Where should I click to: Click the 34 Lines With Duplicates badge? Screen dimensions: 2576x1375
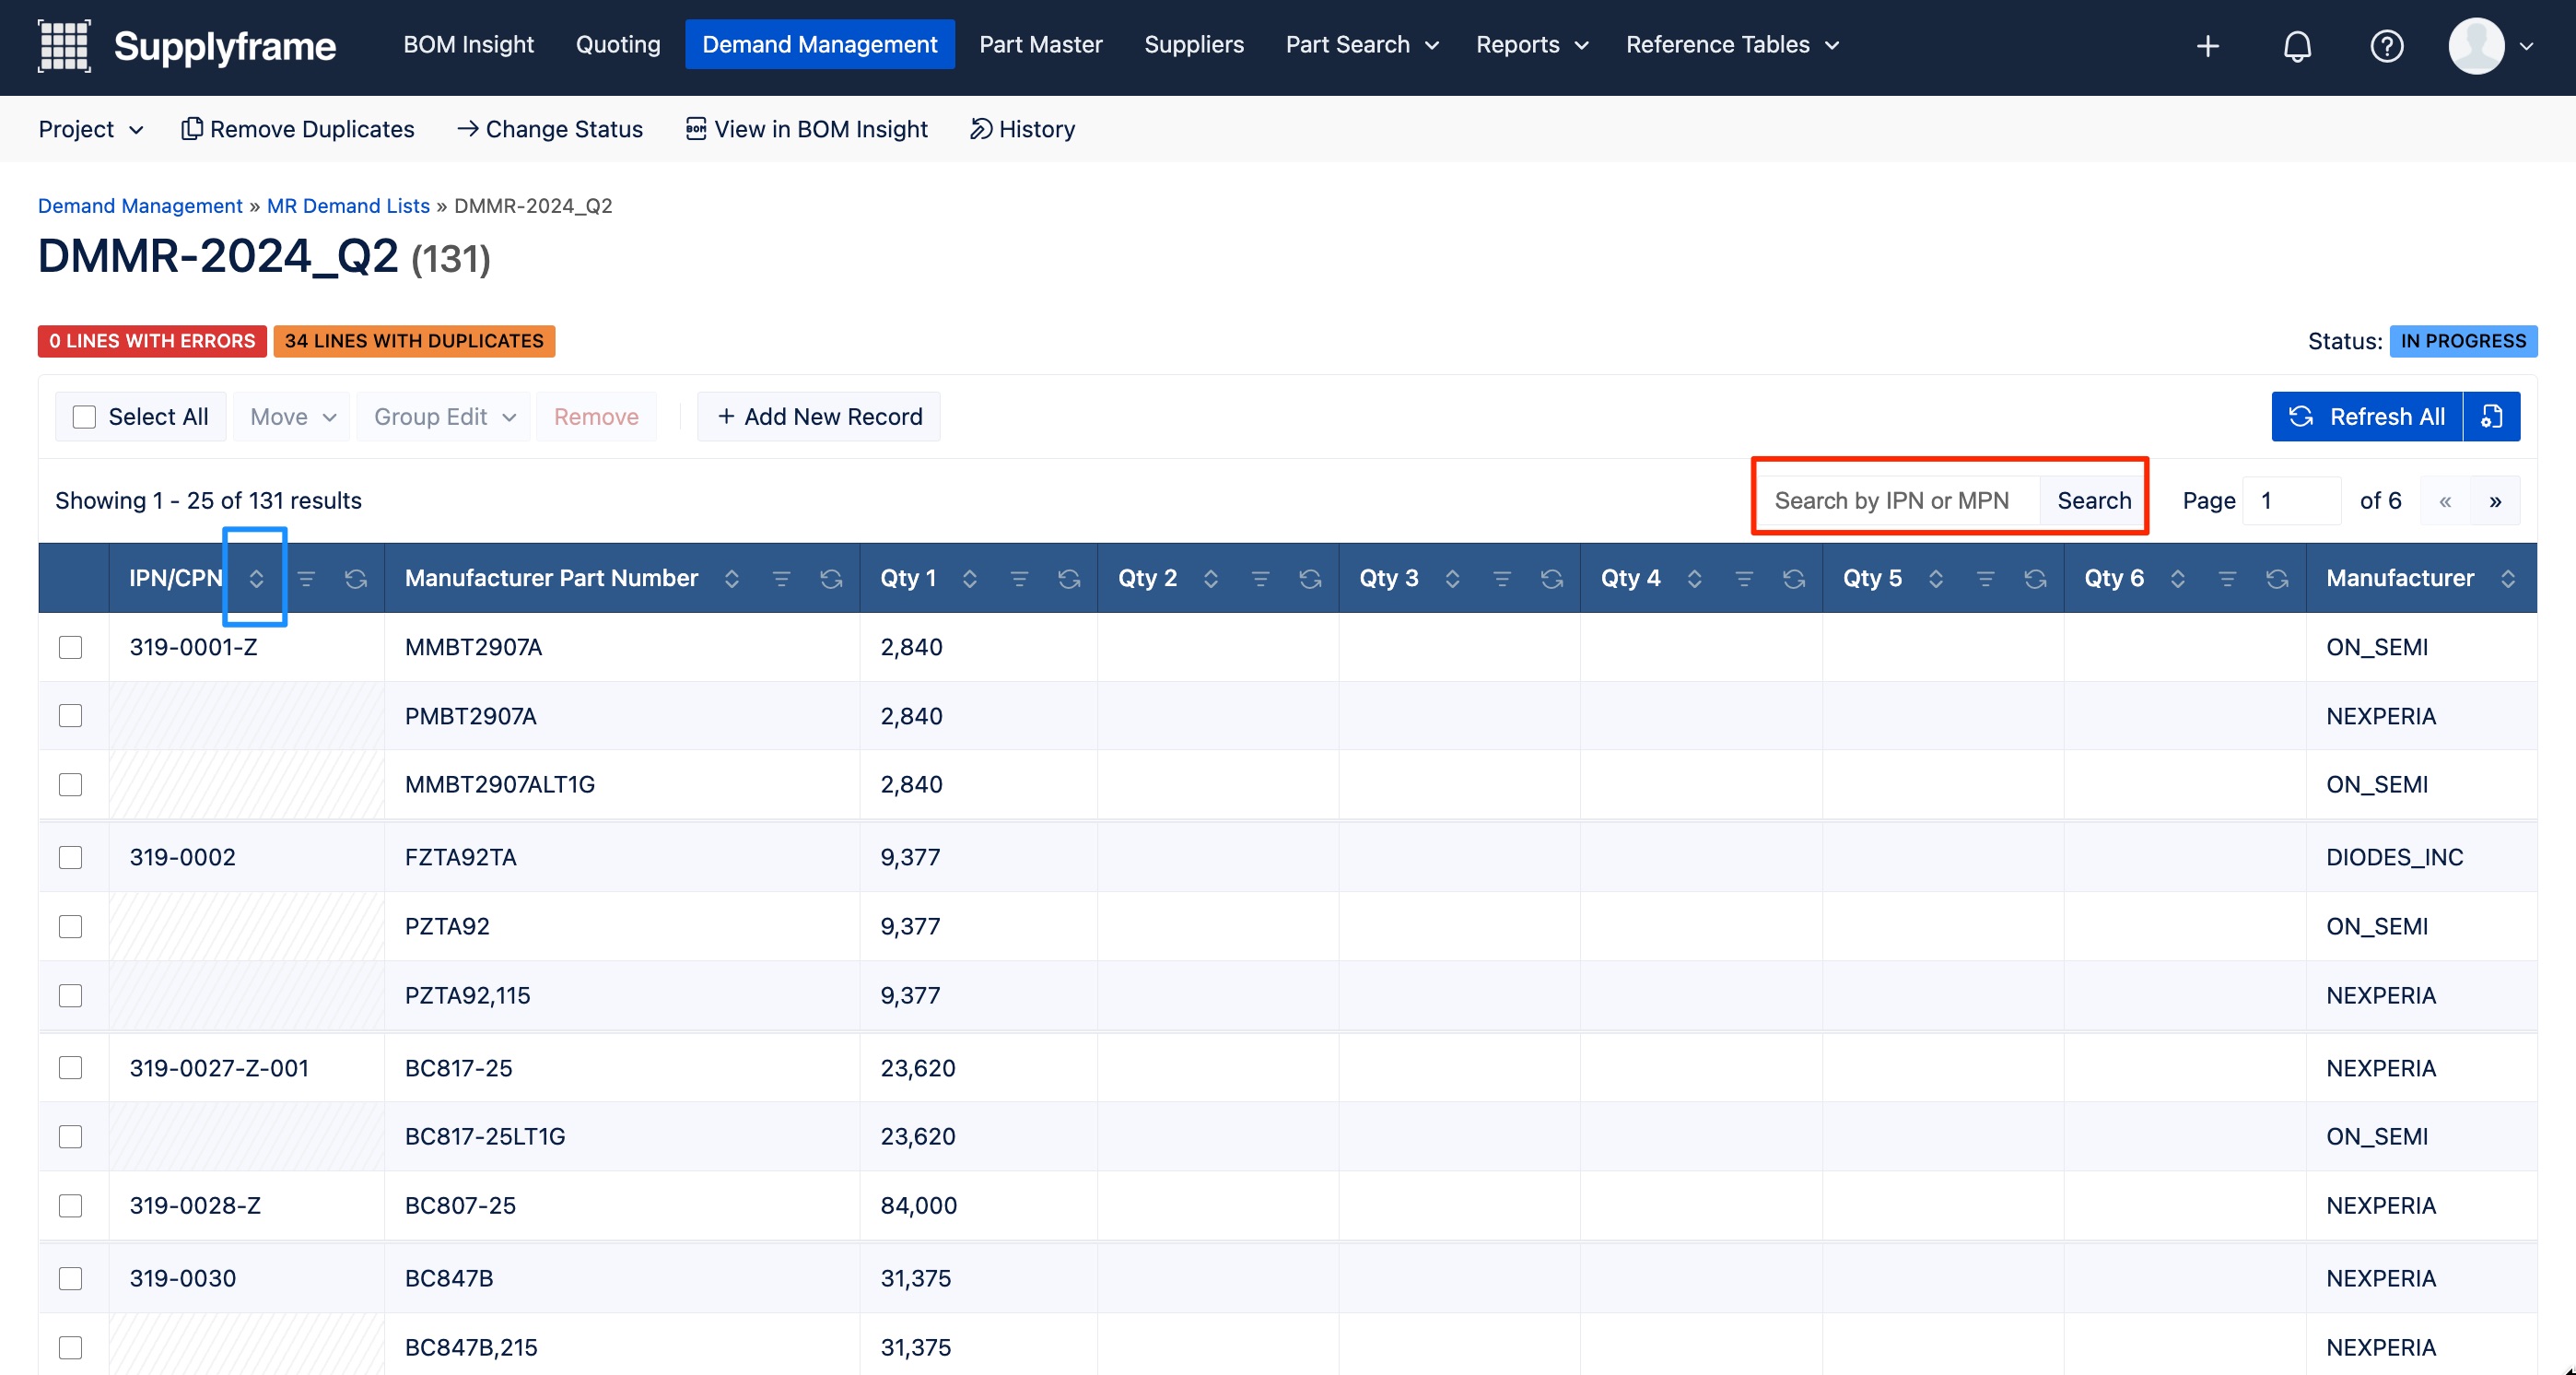414,341
